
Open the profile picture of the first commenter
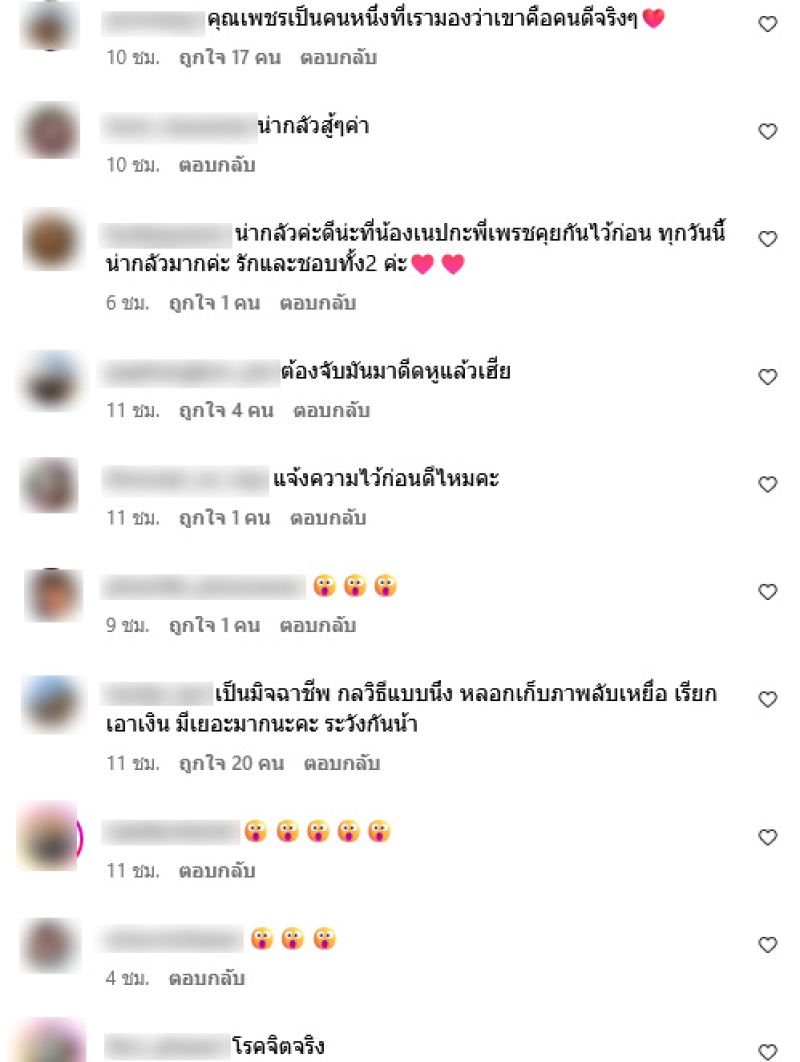50,24
